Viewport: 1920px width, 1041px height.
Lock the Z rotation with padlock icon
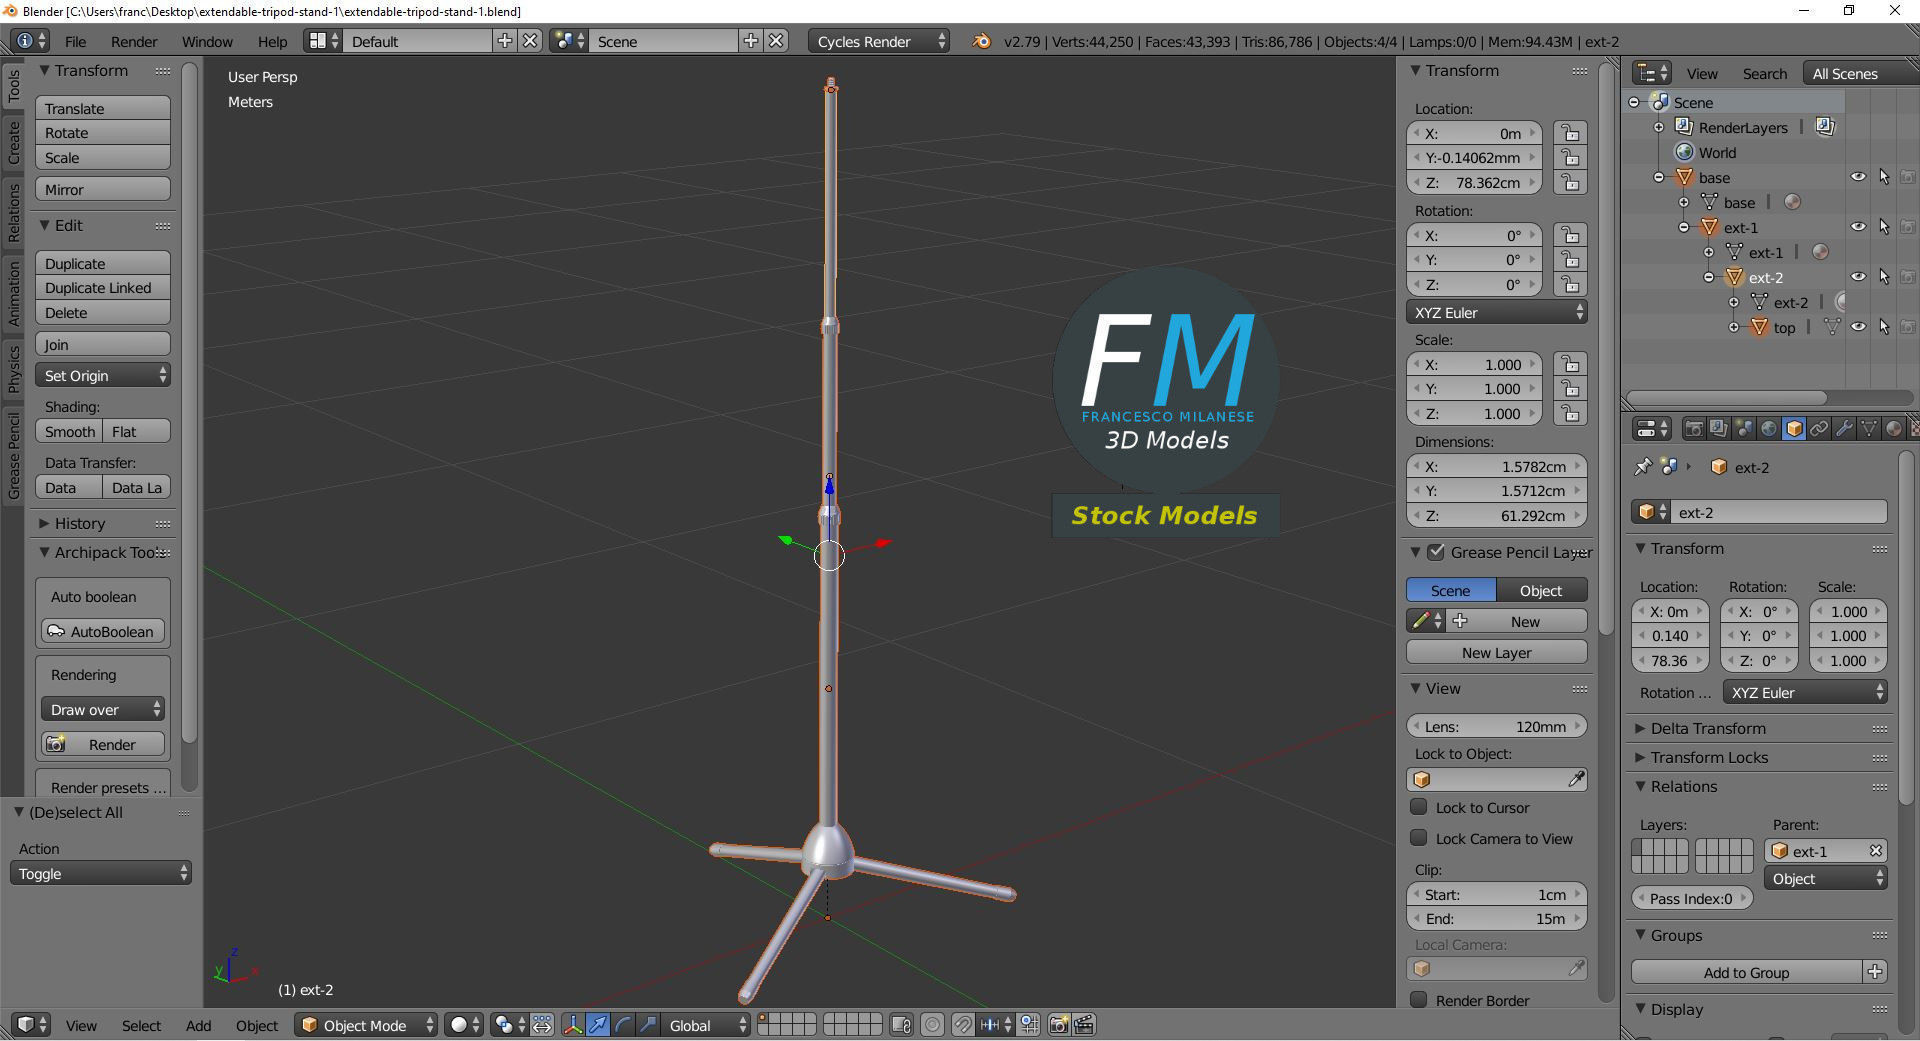point(1570,285)
